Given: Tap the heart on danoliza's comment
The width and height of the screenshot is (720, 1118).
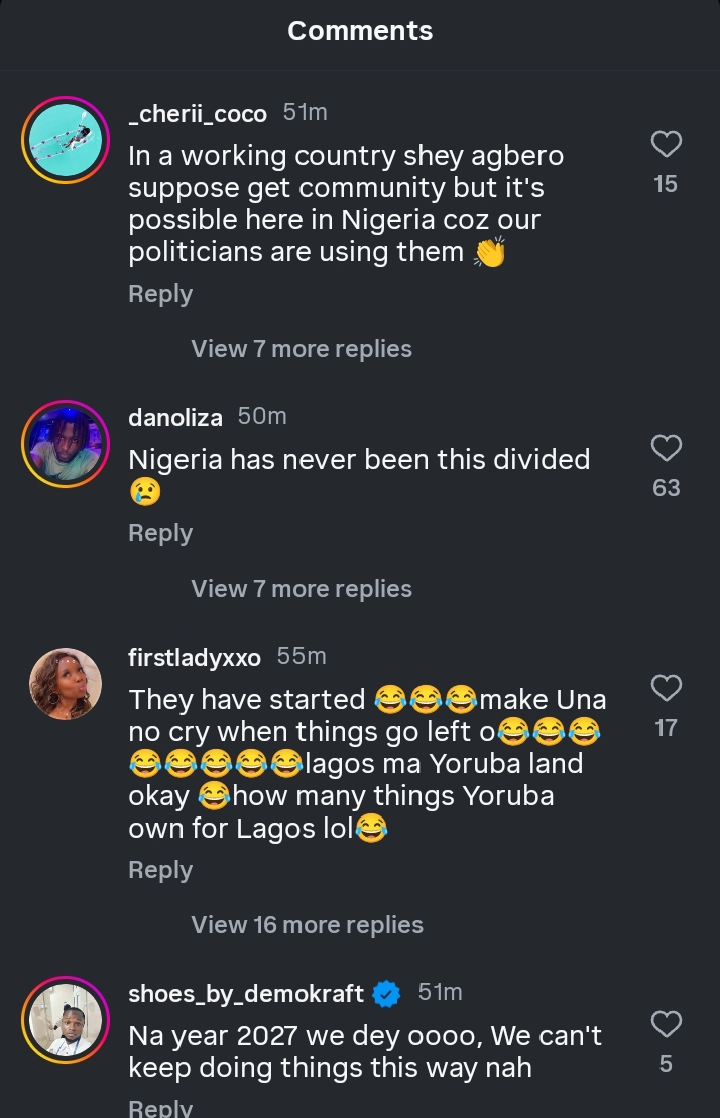Looking at the screenshot, I should click(666, 448).
